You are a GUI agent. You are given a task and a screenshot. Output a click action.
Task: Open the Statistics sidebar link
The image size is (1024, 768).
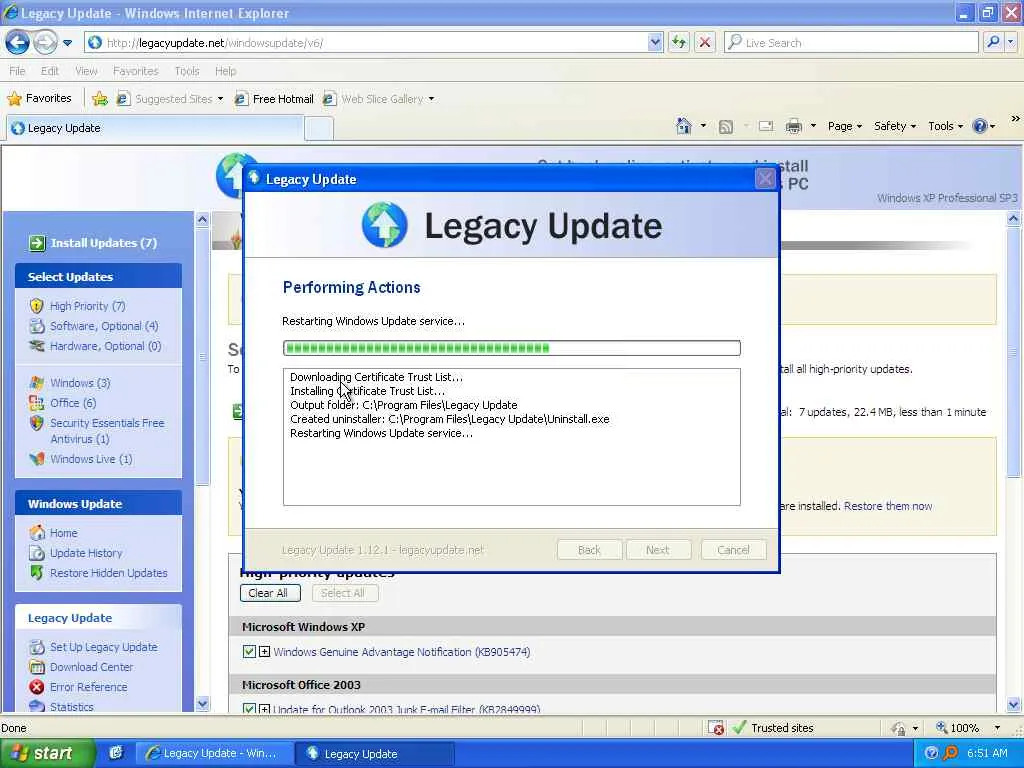[x=71, y=707]
